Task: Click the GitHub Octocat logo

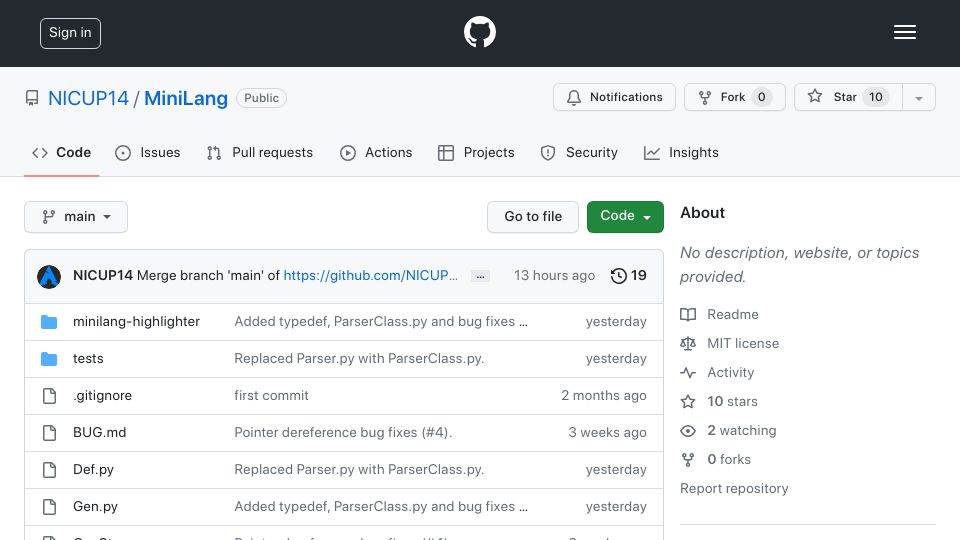Action: [x=479, y=32]
